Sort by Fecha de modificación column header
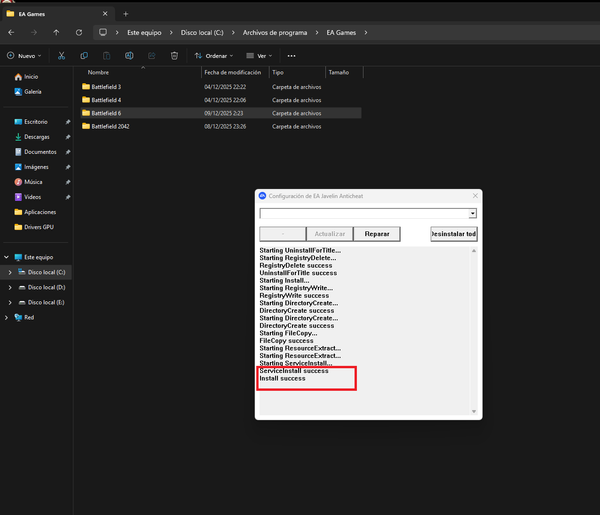 pos(232,73)
